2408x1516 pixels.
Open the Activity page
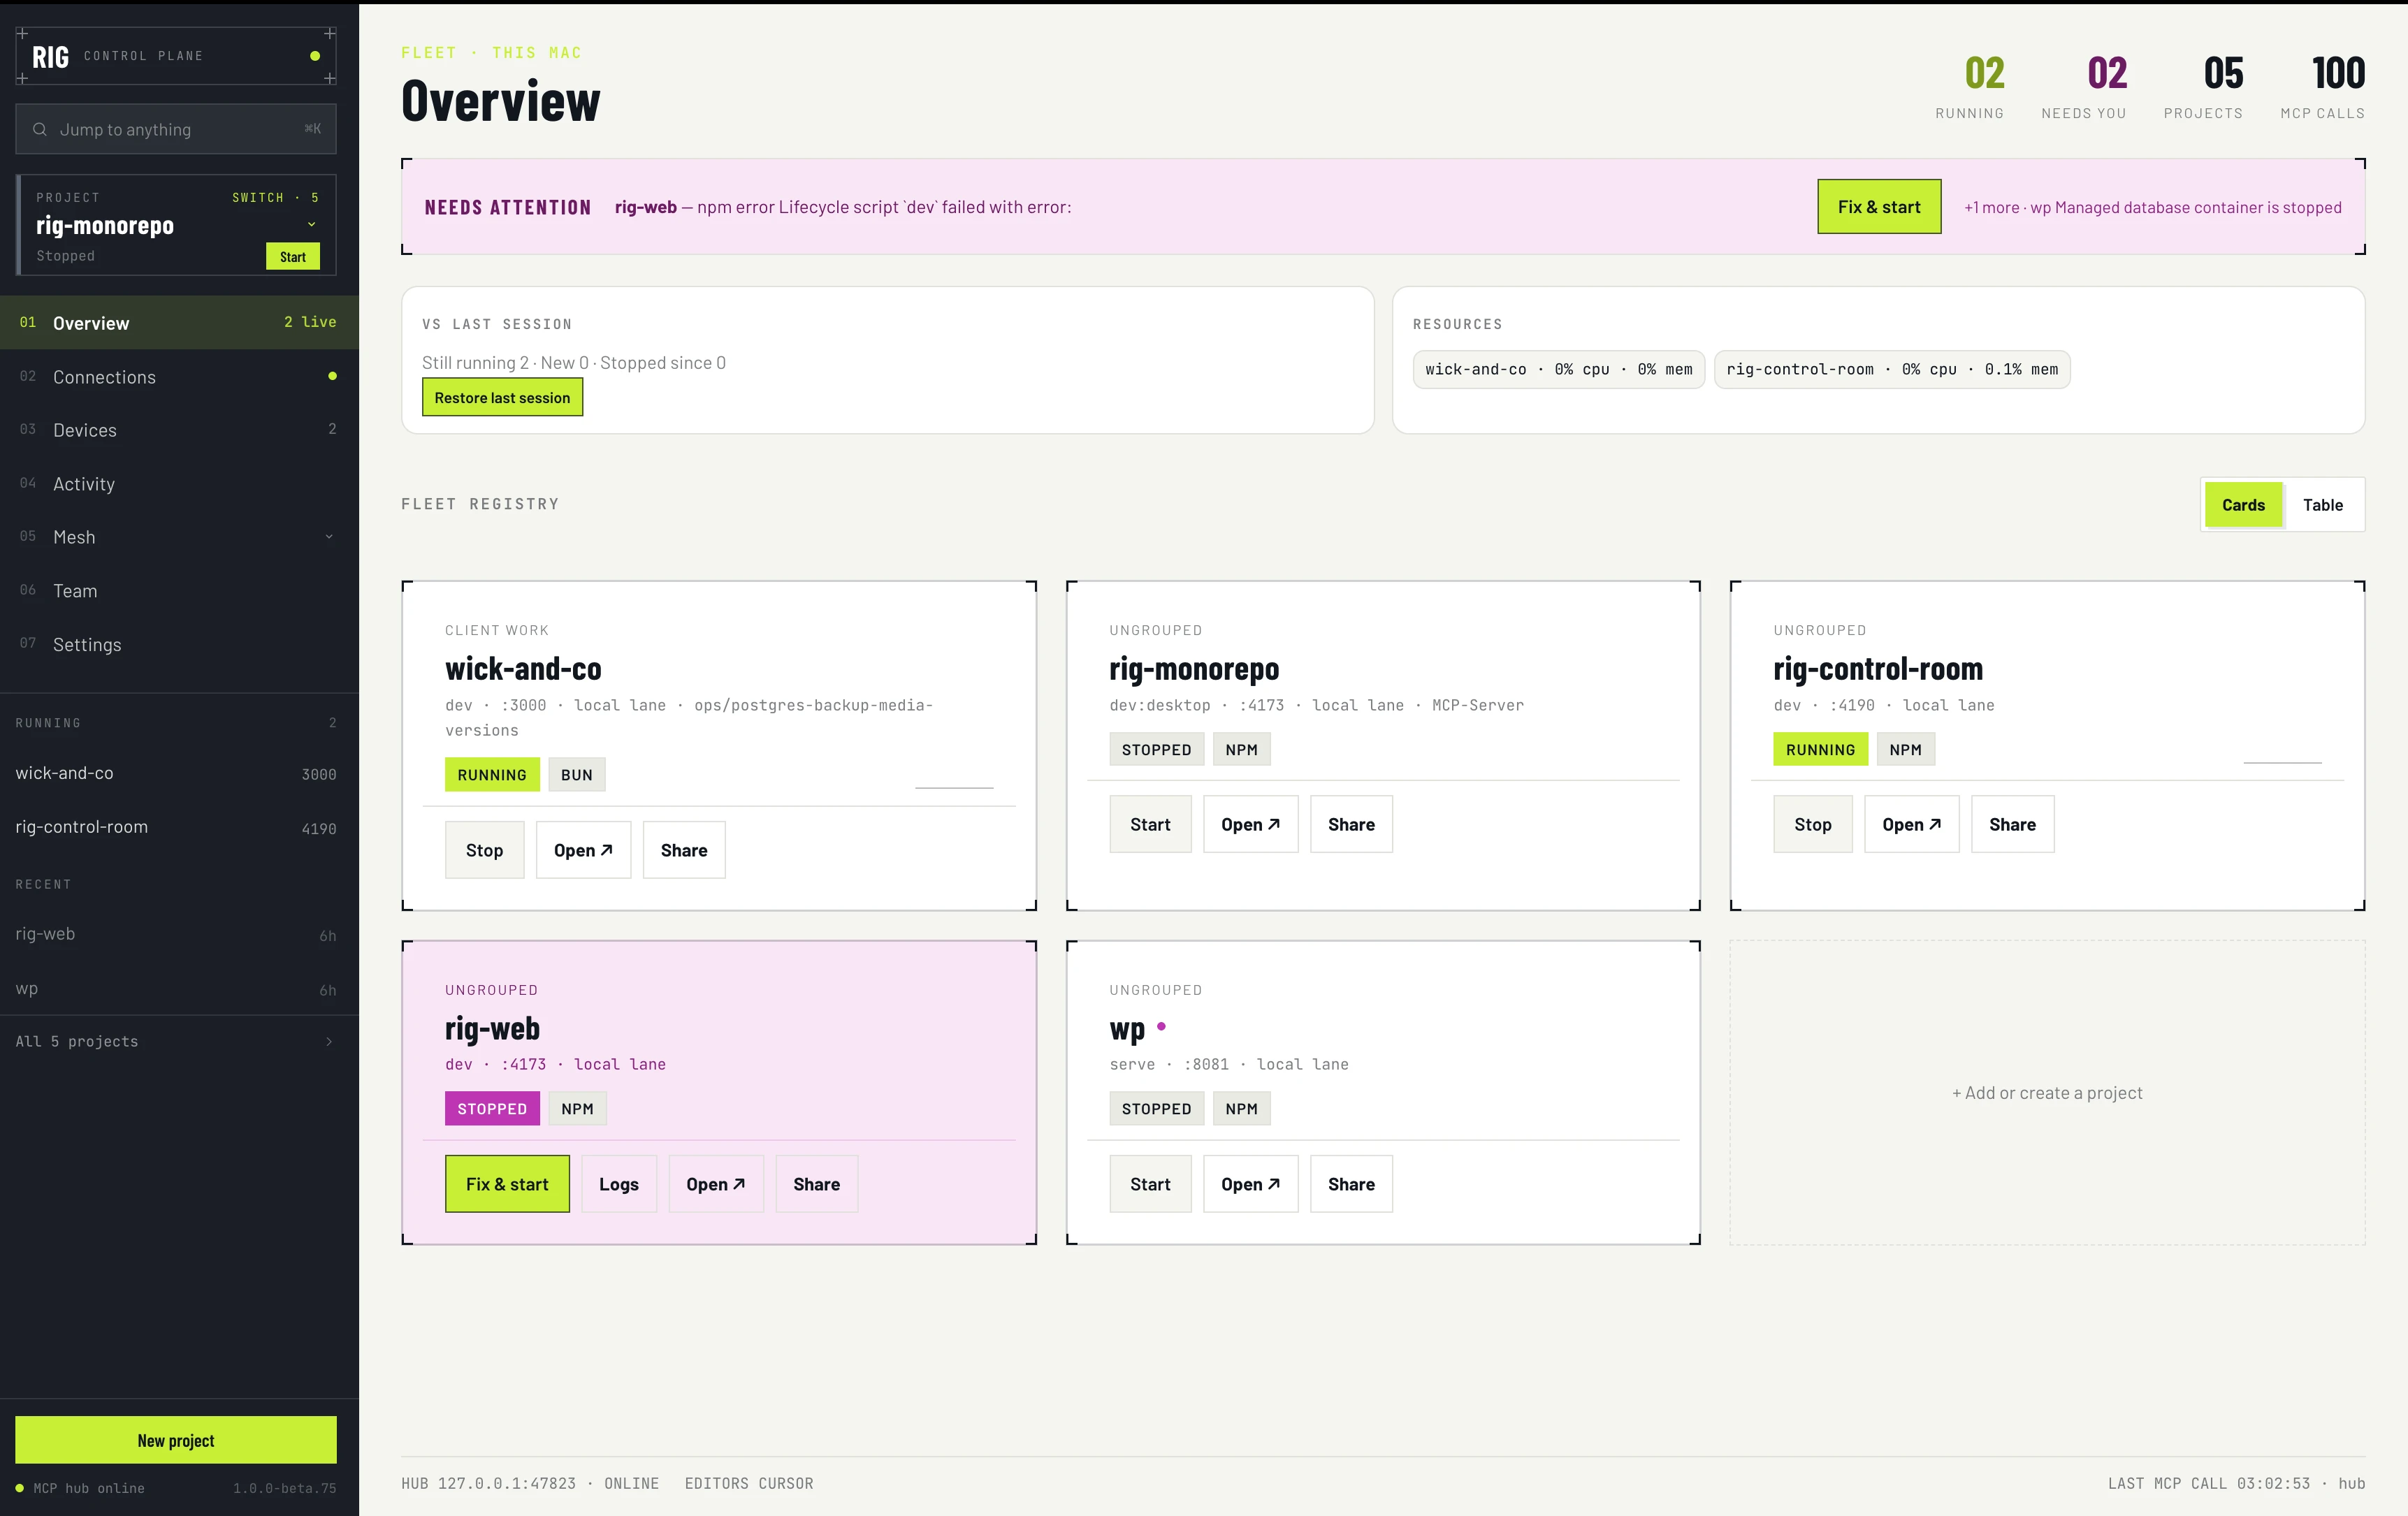point(179,484)
